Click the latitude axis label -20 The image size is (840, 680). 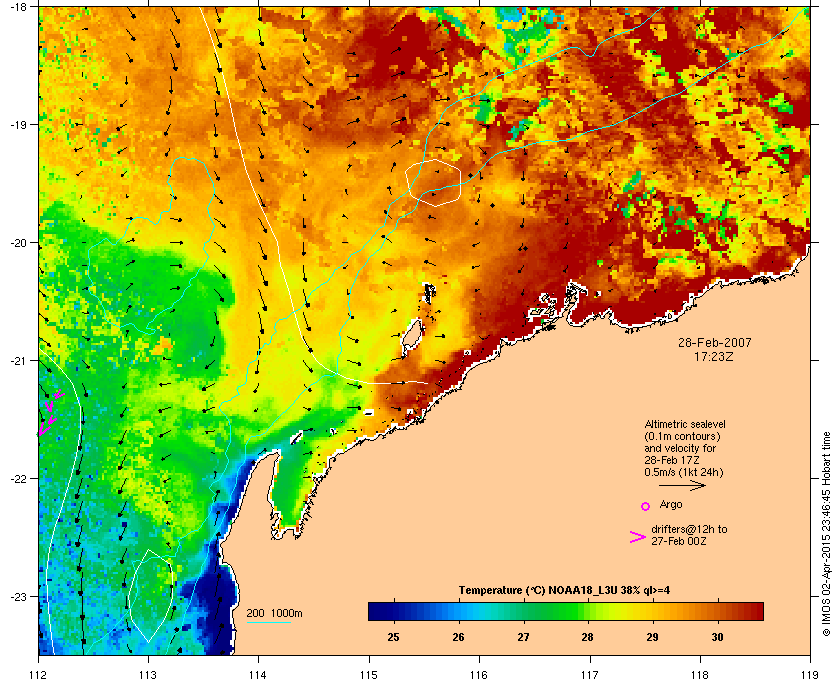click(18, 242)
